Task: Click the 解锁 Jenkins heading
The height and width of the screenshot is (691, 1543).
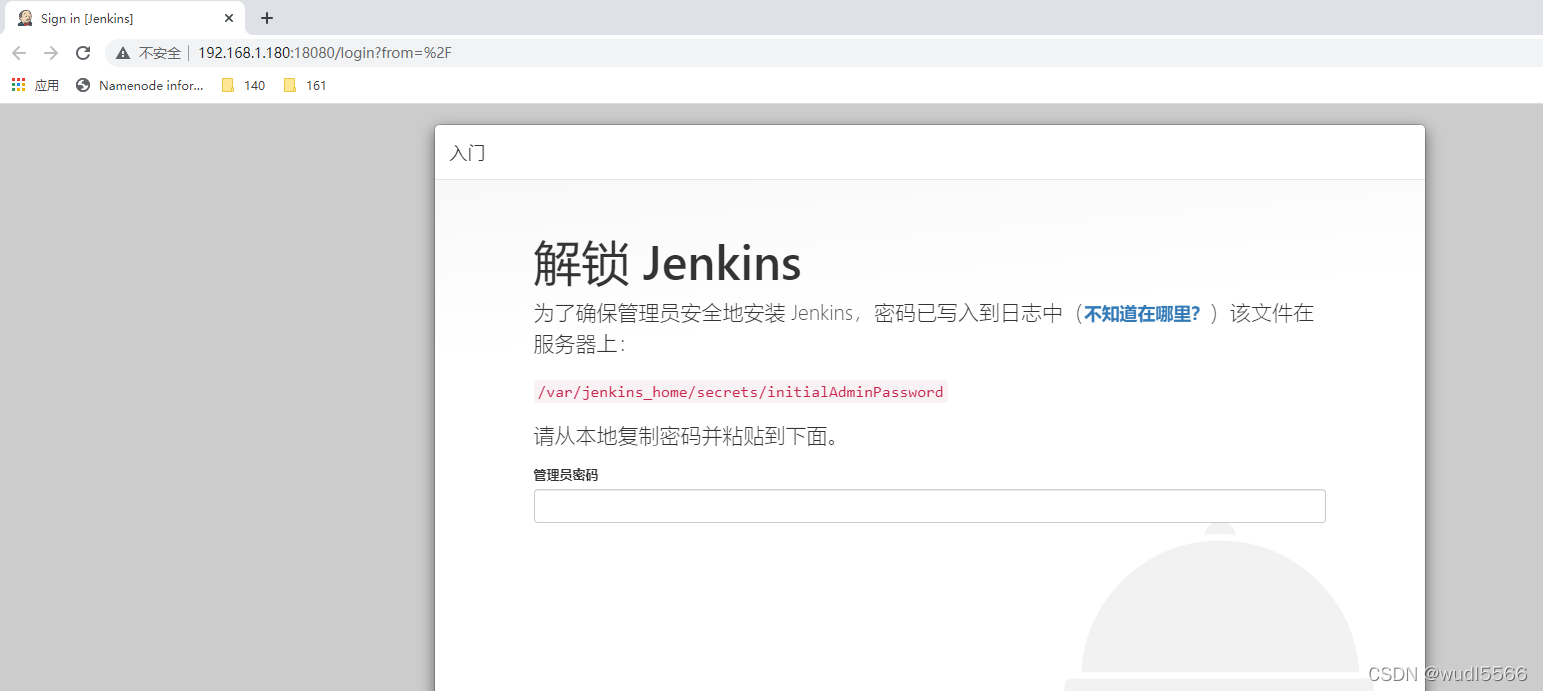Action: 667,264
